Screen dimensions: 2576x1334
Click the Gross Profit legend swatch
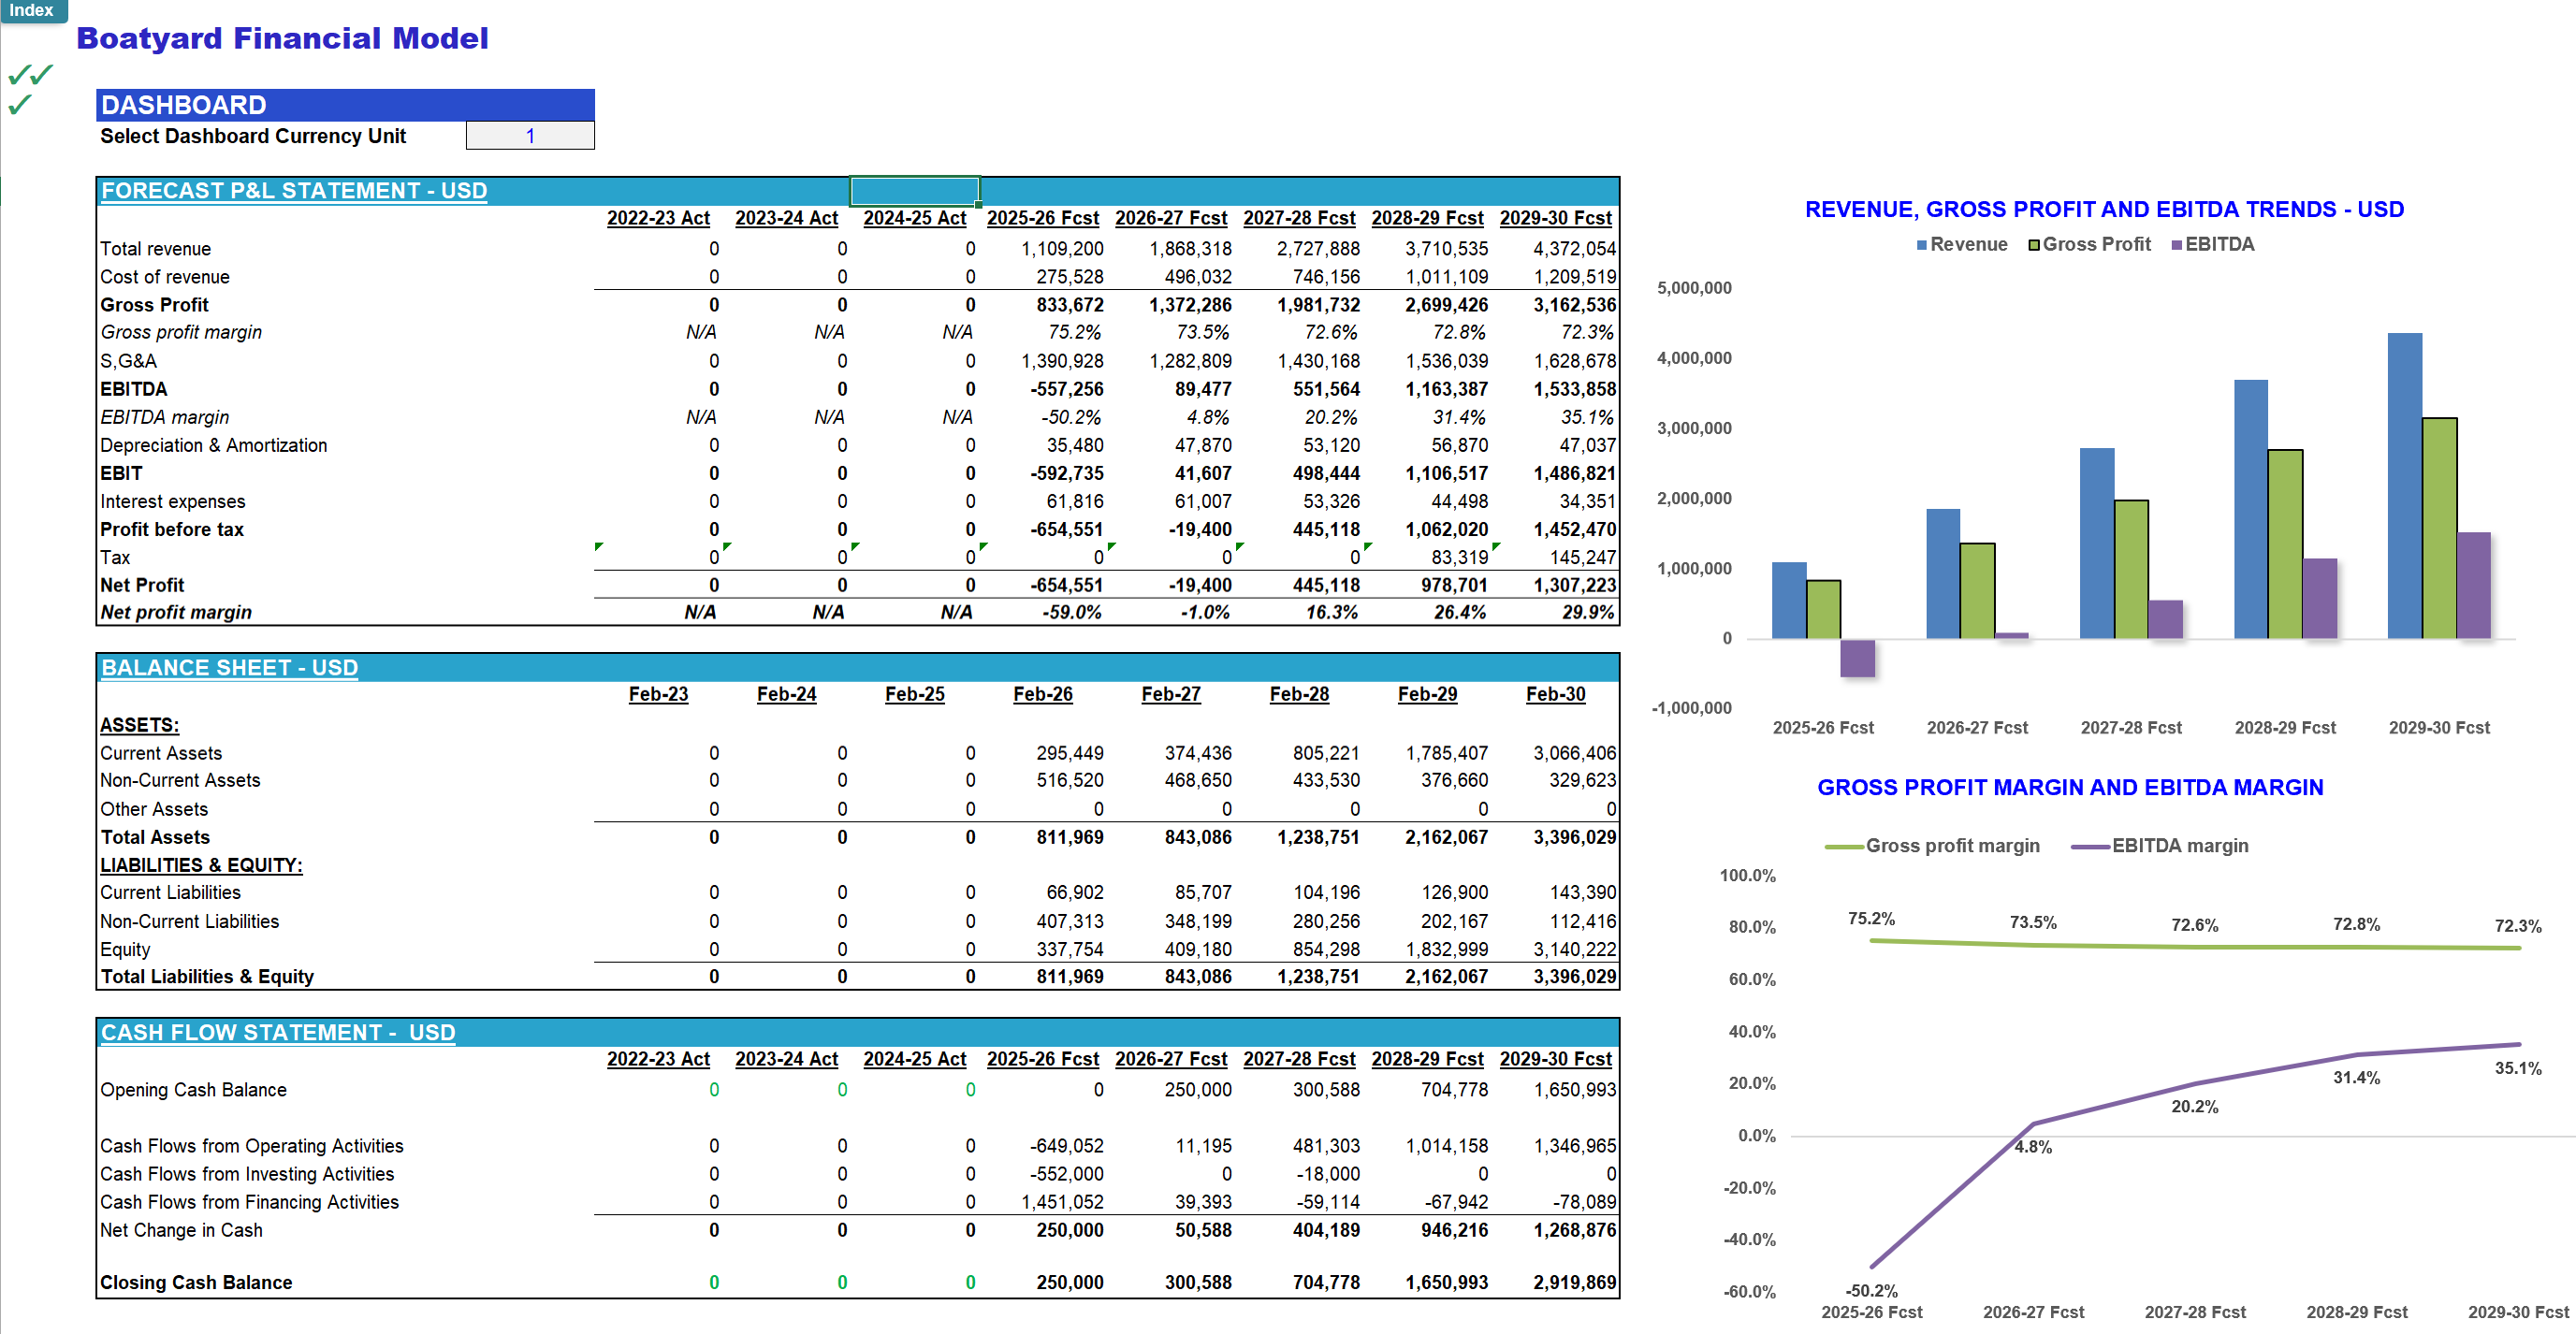pos(2034,245)
